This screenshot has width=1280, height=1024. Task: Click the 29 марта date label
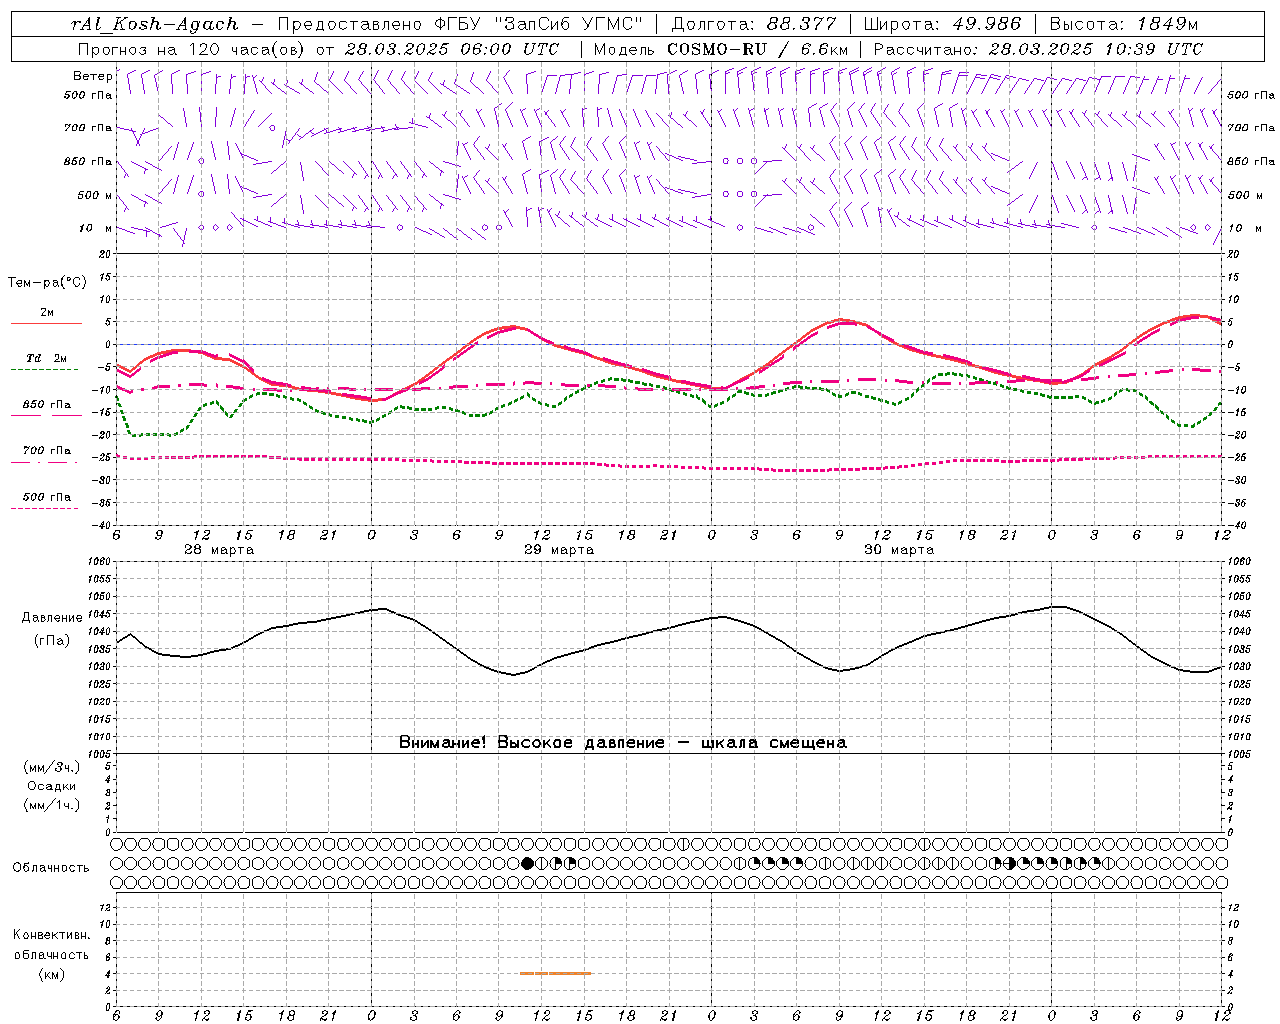(559, 550)
